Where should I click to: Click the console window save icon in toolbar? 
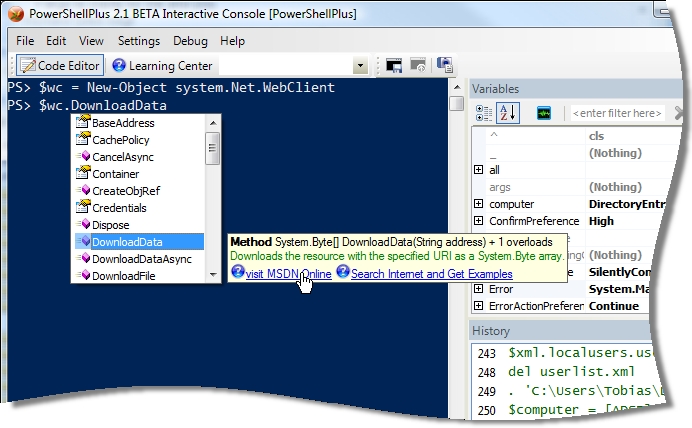tap(394, 65)
